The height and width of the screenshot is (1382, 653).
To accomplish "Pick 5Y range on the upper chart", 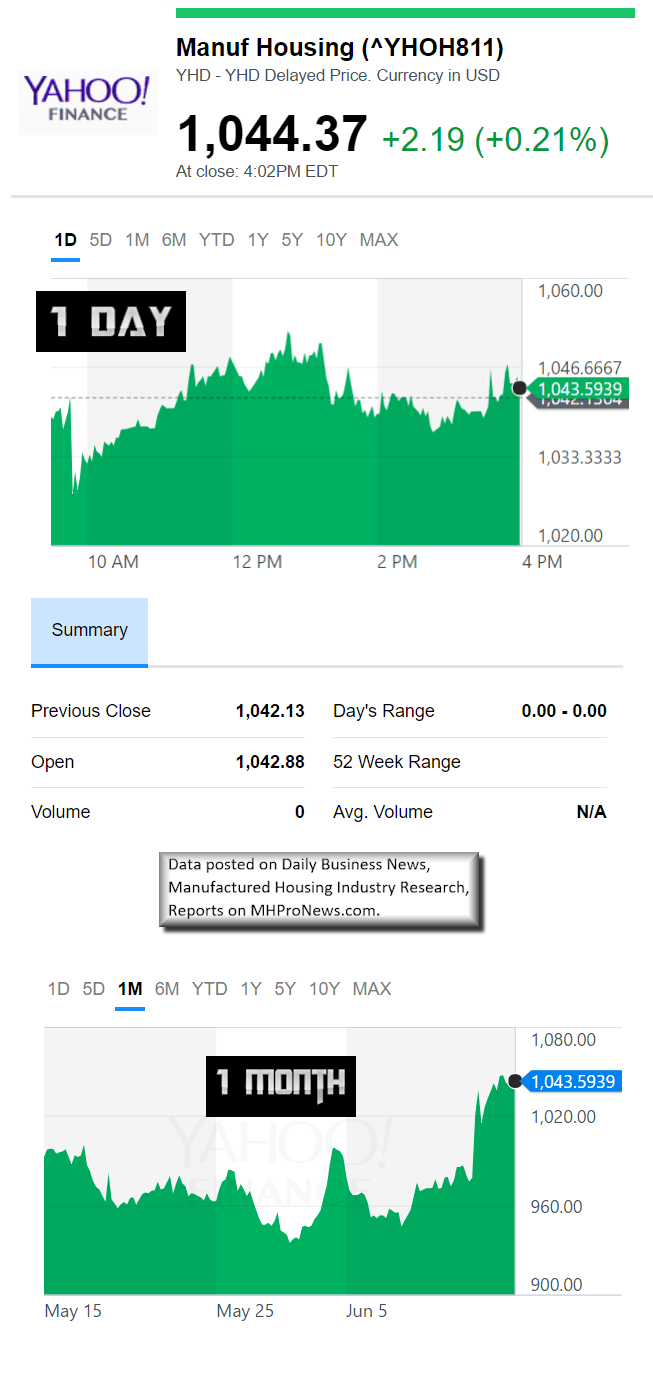I will pyautogui.click(x=292, y=240).
